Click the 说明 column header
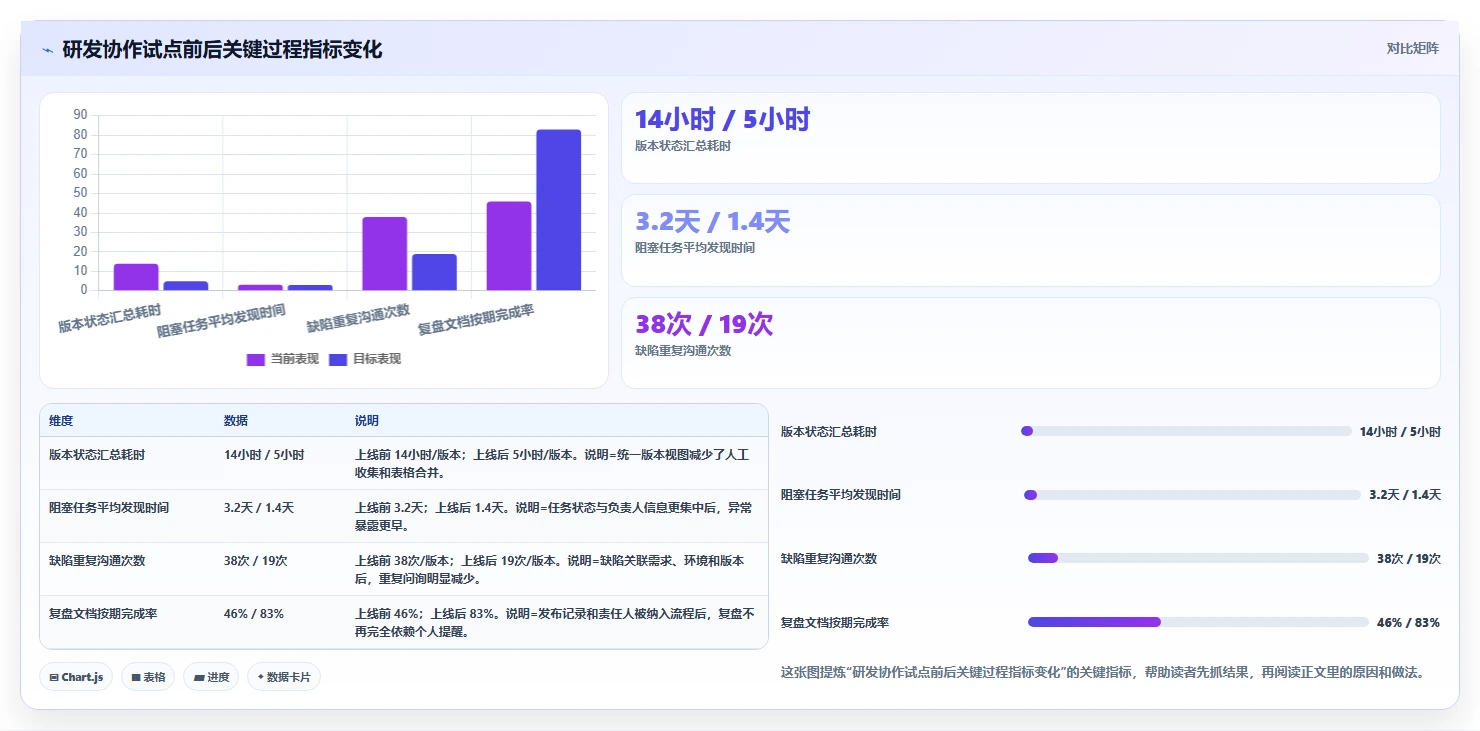1480x731 pixels. click(367, 421)
